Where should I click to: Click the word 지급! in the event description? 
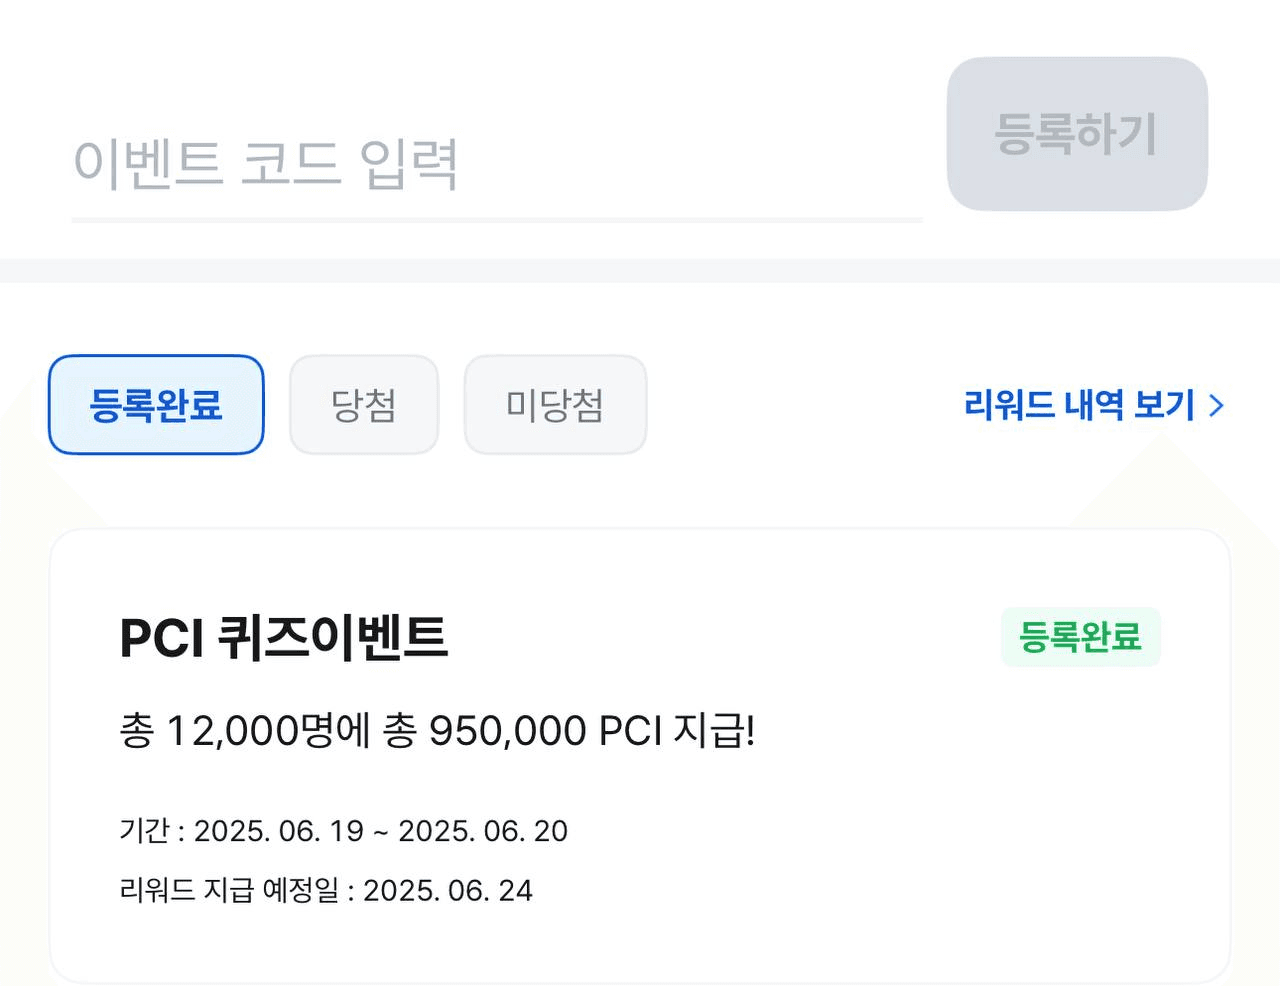click(714, 731)
